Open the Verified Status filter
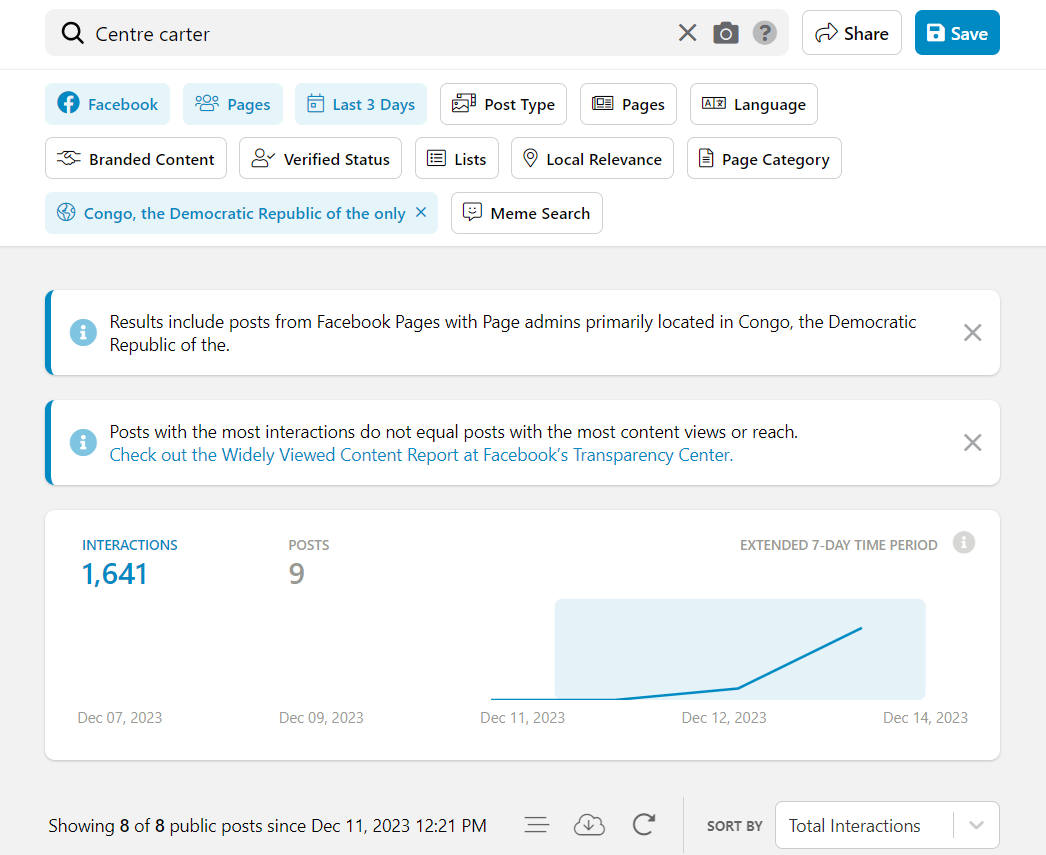The image size is (1046, 855). pos(320,159)
